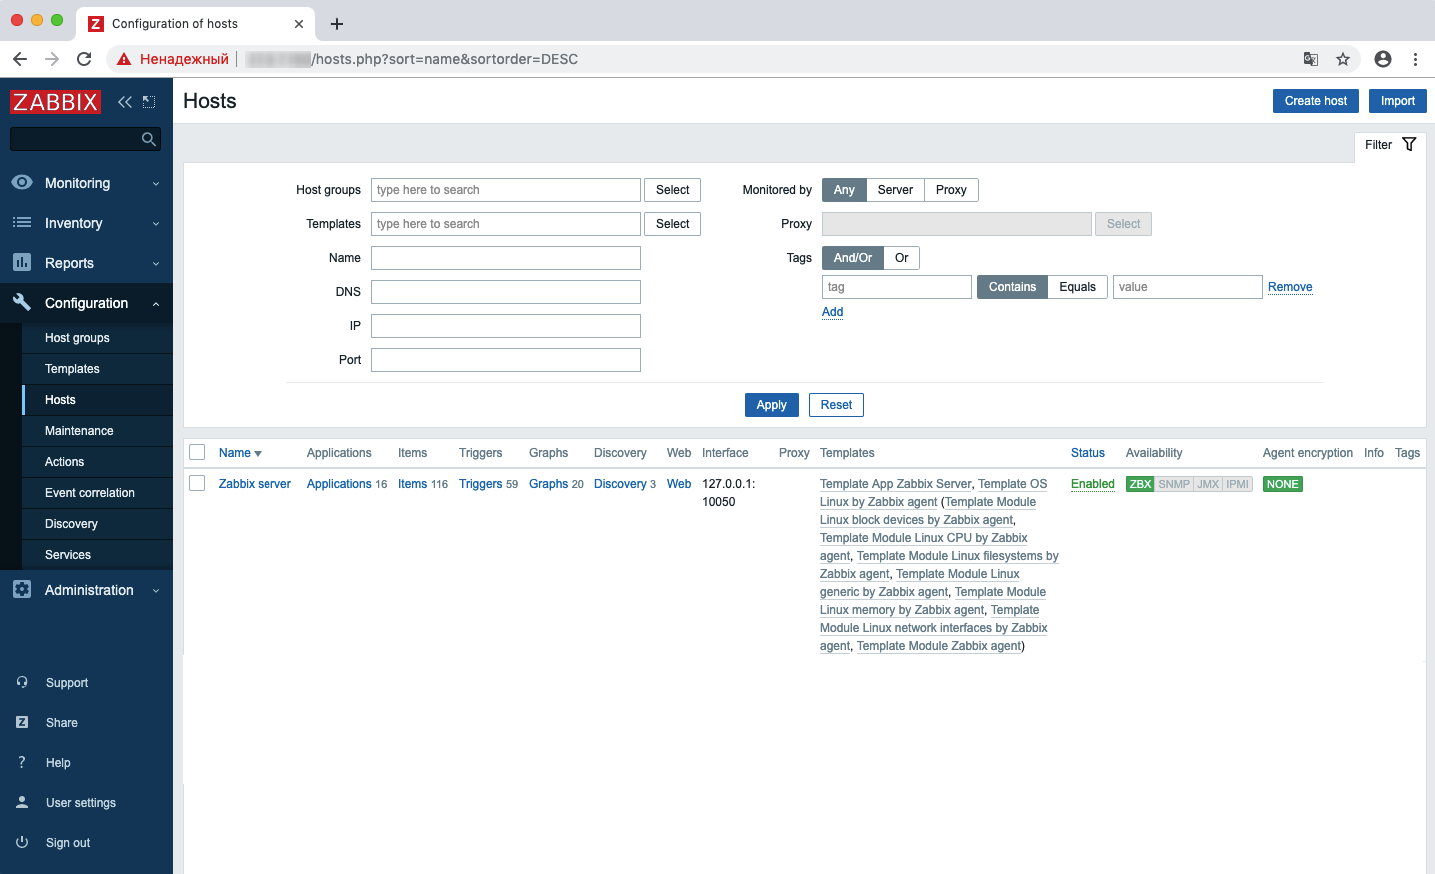The height and width of the screenshot is (874, 1435).
Task: Click the Administration gear icon
Action: point(22,590)
